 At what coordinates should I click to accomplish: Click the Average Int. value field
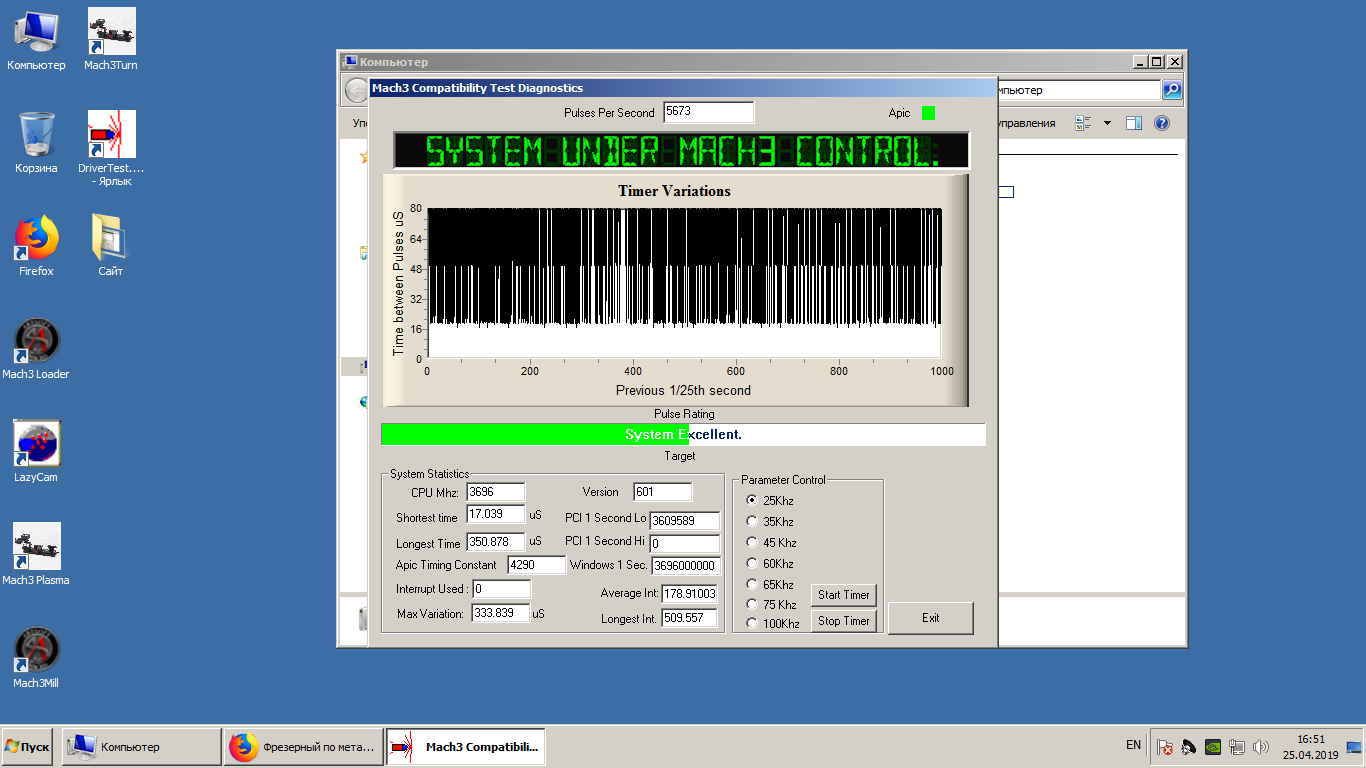tap(689, 594)
